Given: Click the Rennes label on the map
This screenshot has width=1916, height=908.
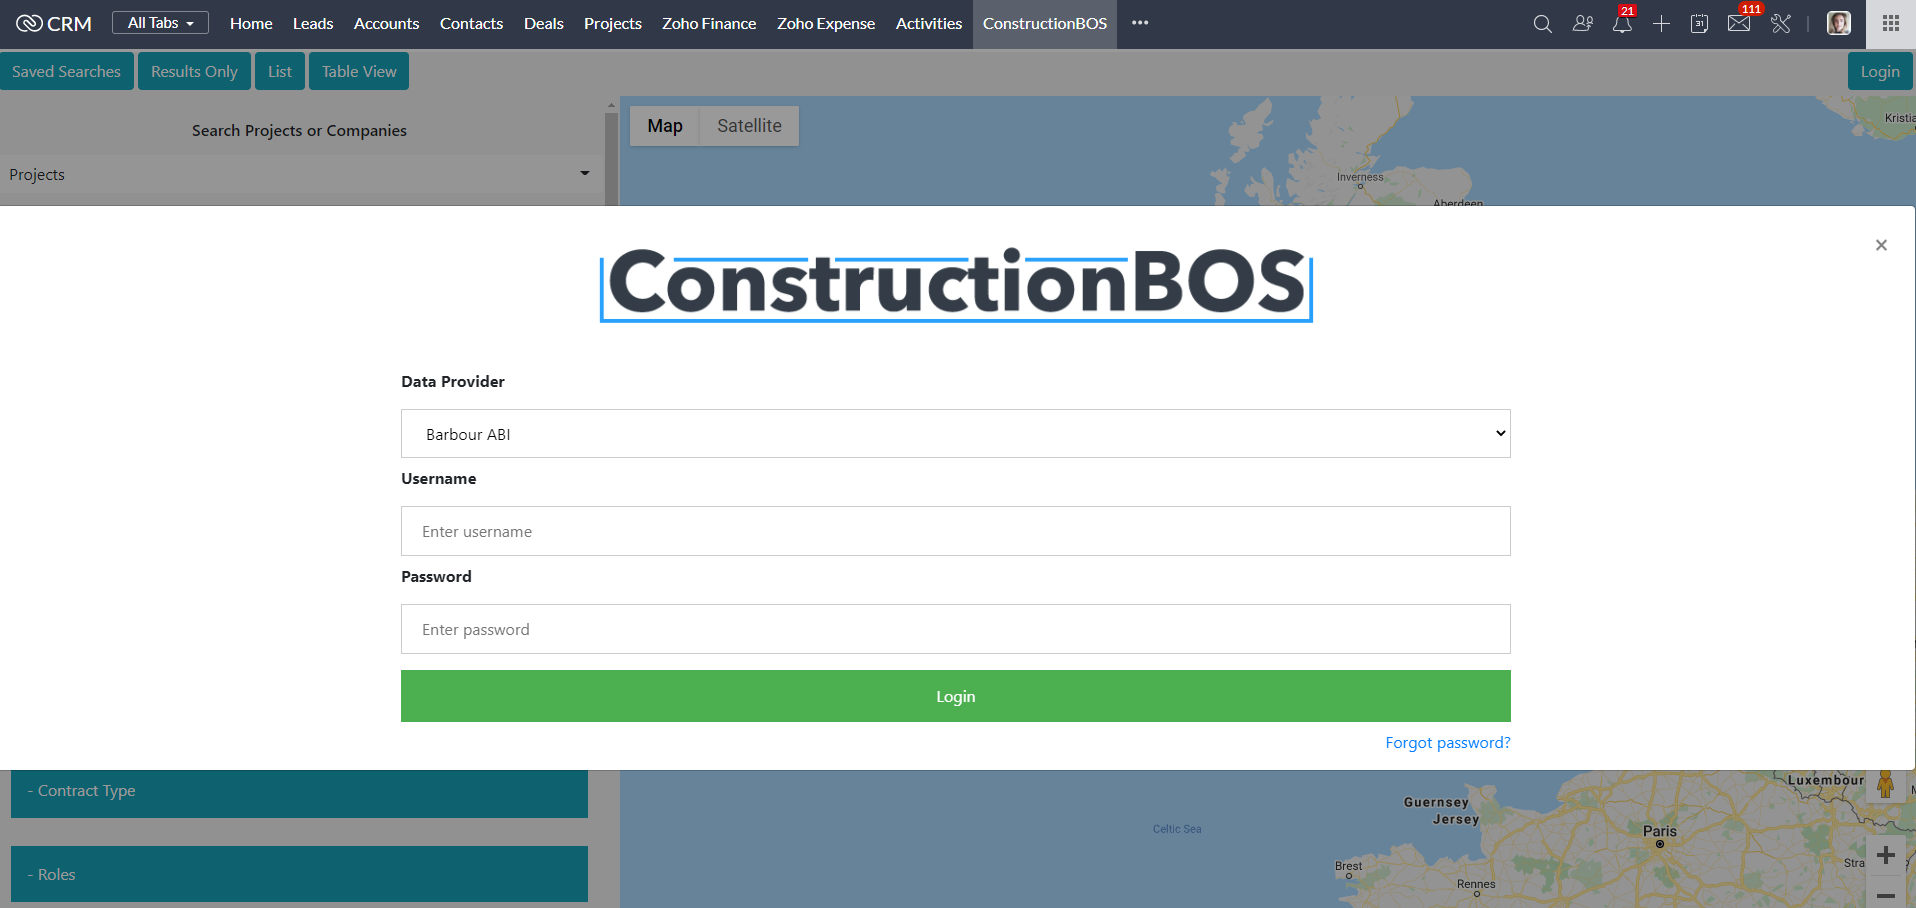Looking at the screenshot, I should coord(1476,884).
